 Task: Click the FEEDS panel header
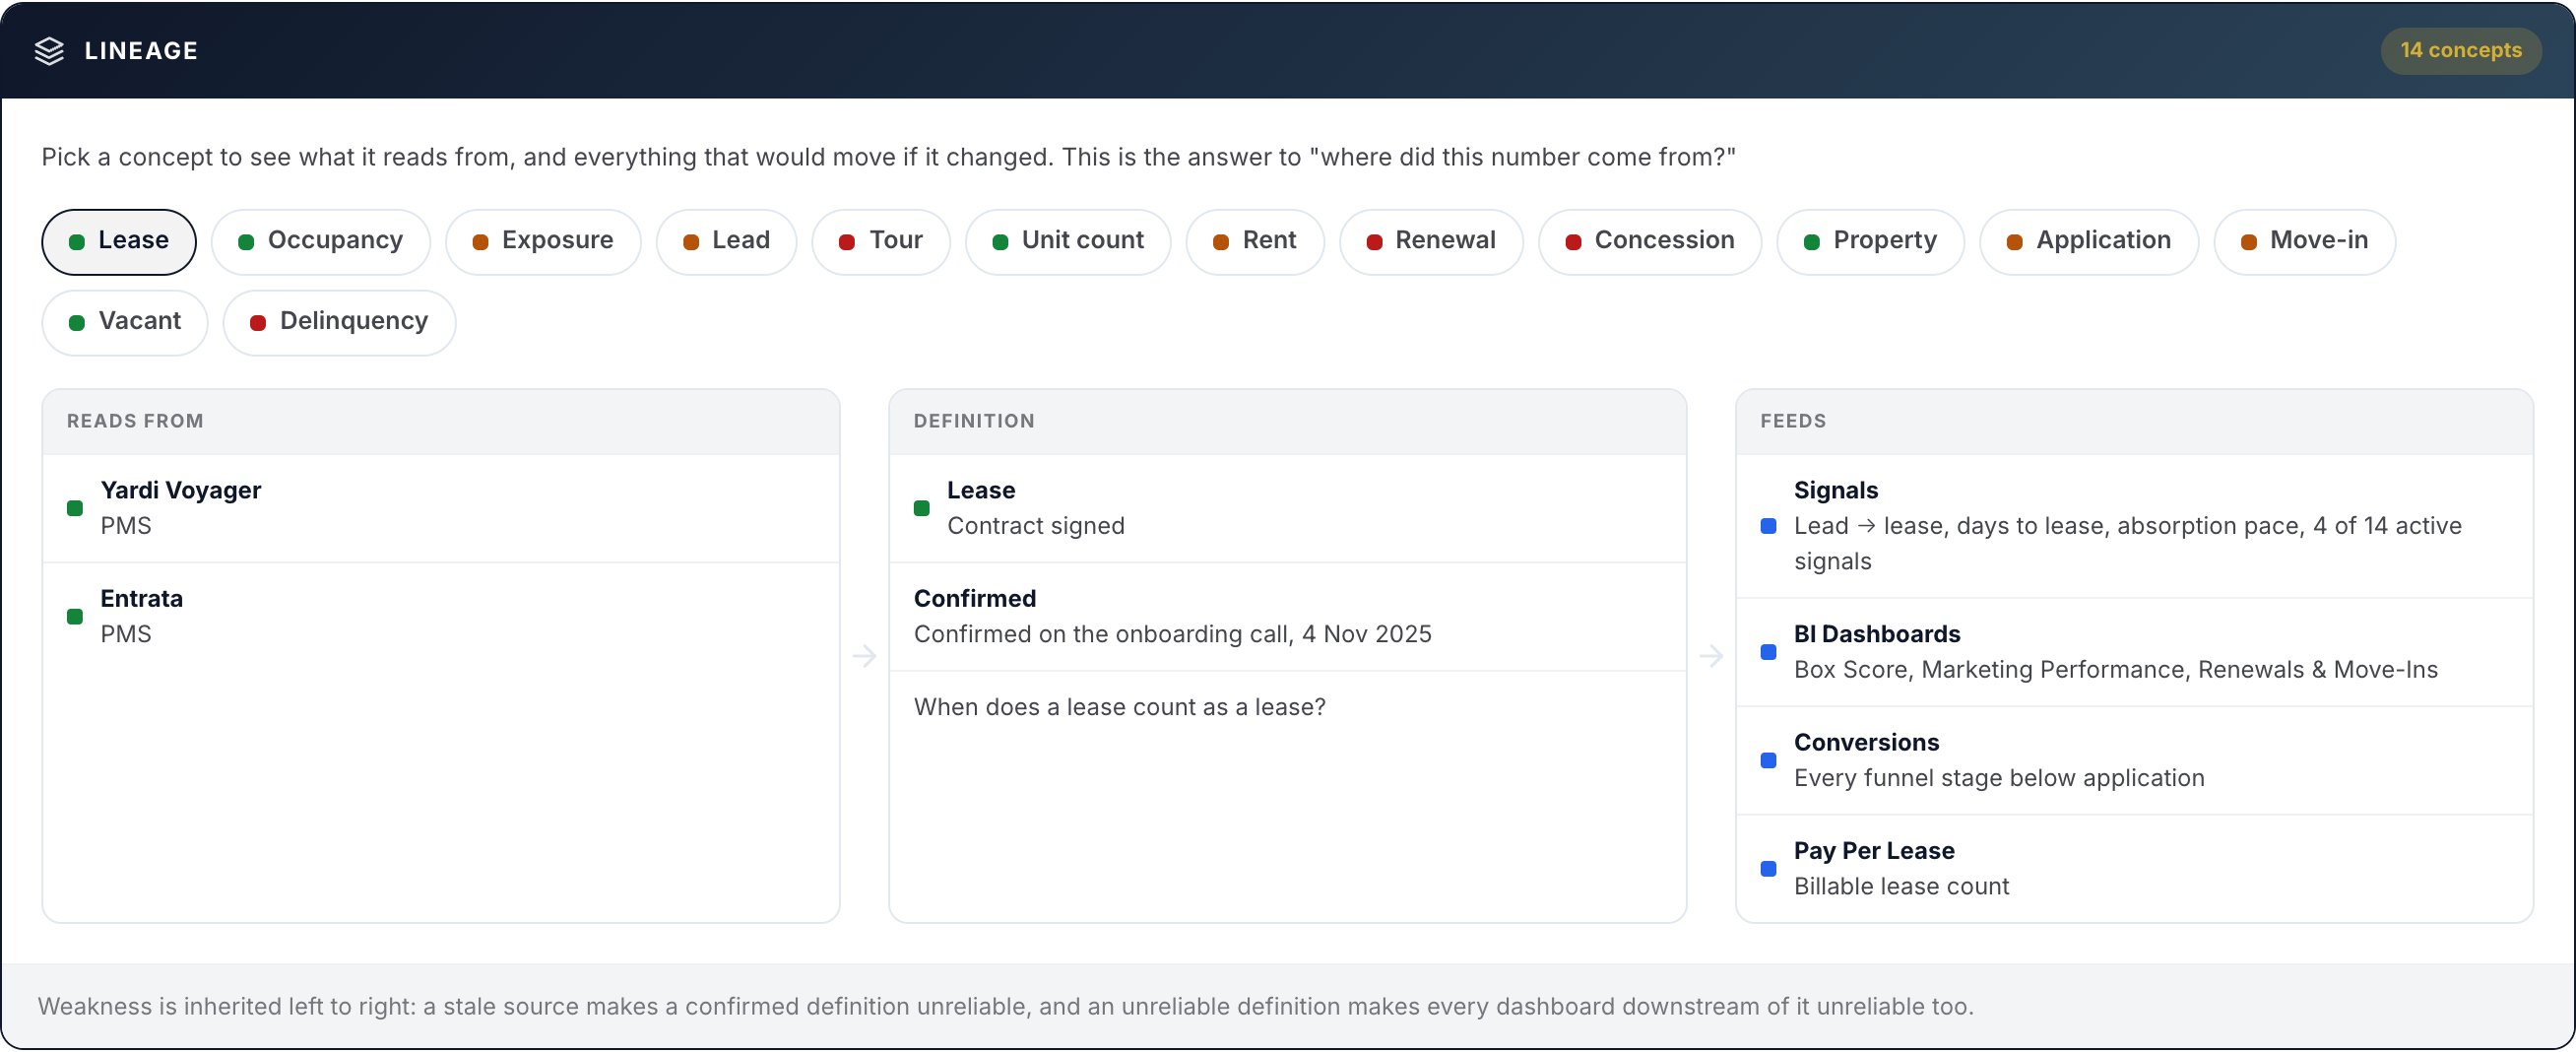coord(2135,422)
